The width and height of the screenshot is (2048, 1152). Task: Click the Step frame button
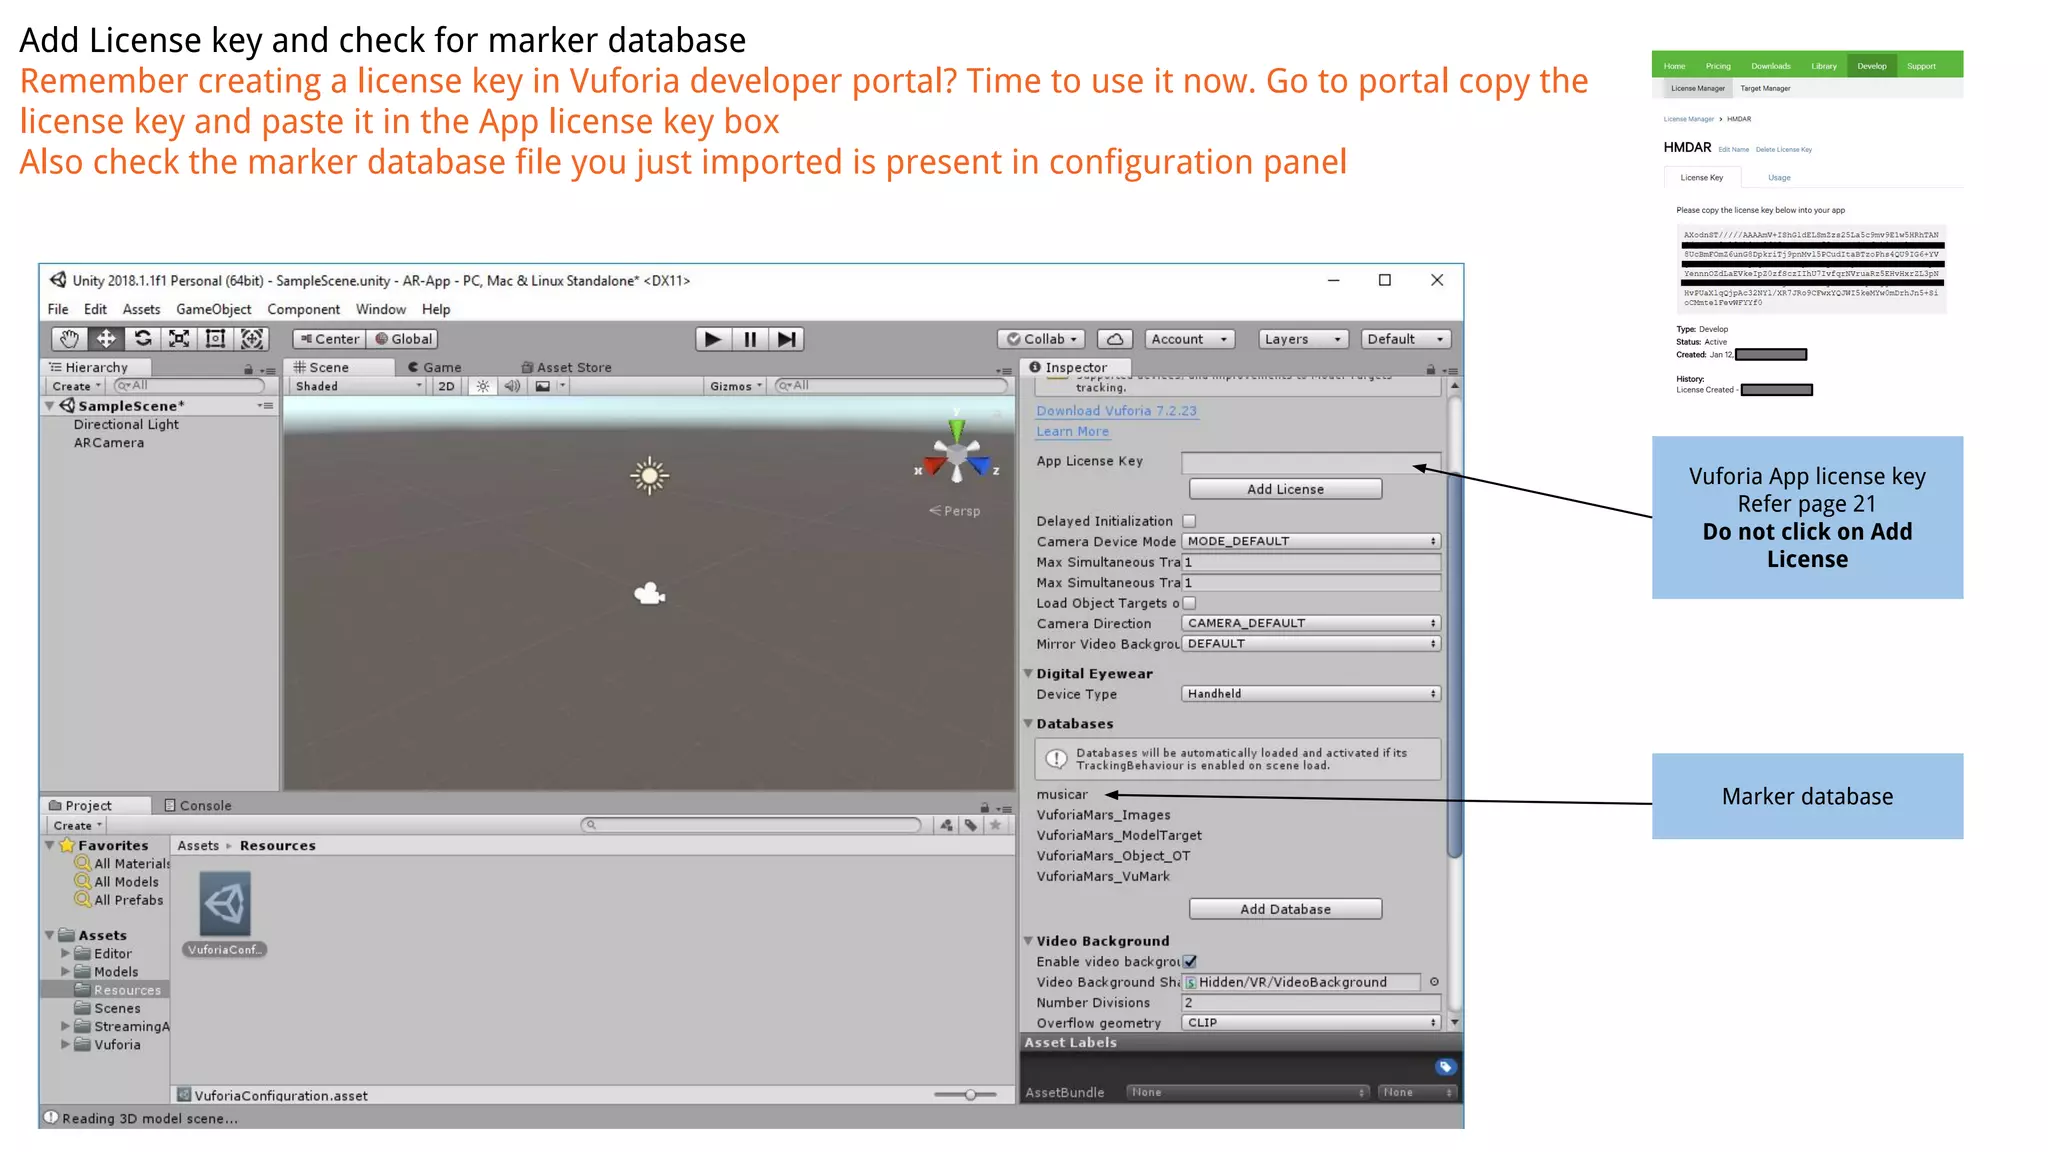787,339
